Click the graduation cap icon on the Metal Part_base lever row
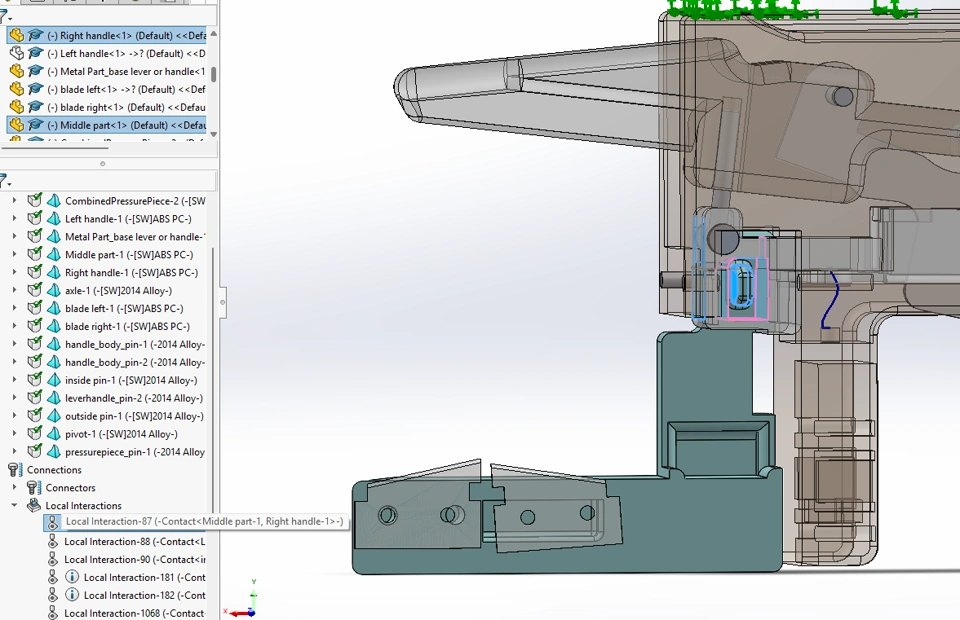 tap(36, 72)
